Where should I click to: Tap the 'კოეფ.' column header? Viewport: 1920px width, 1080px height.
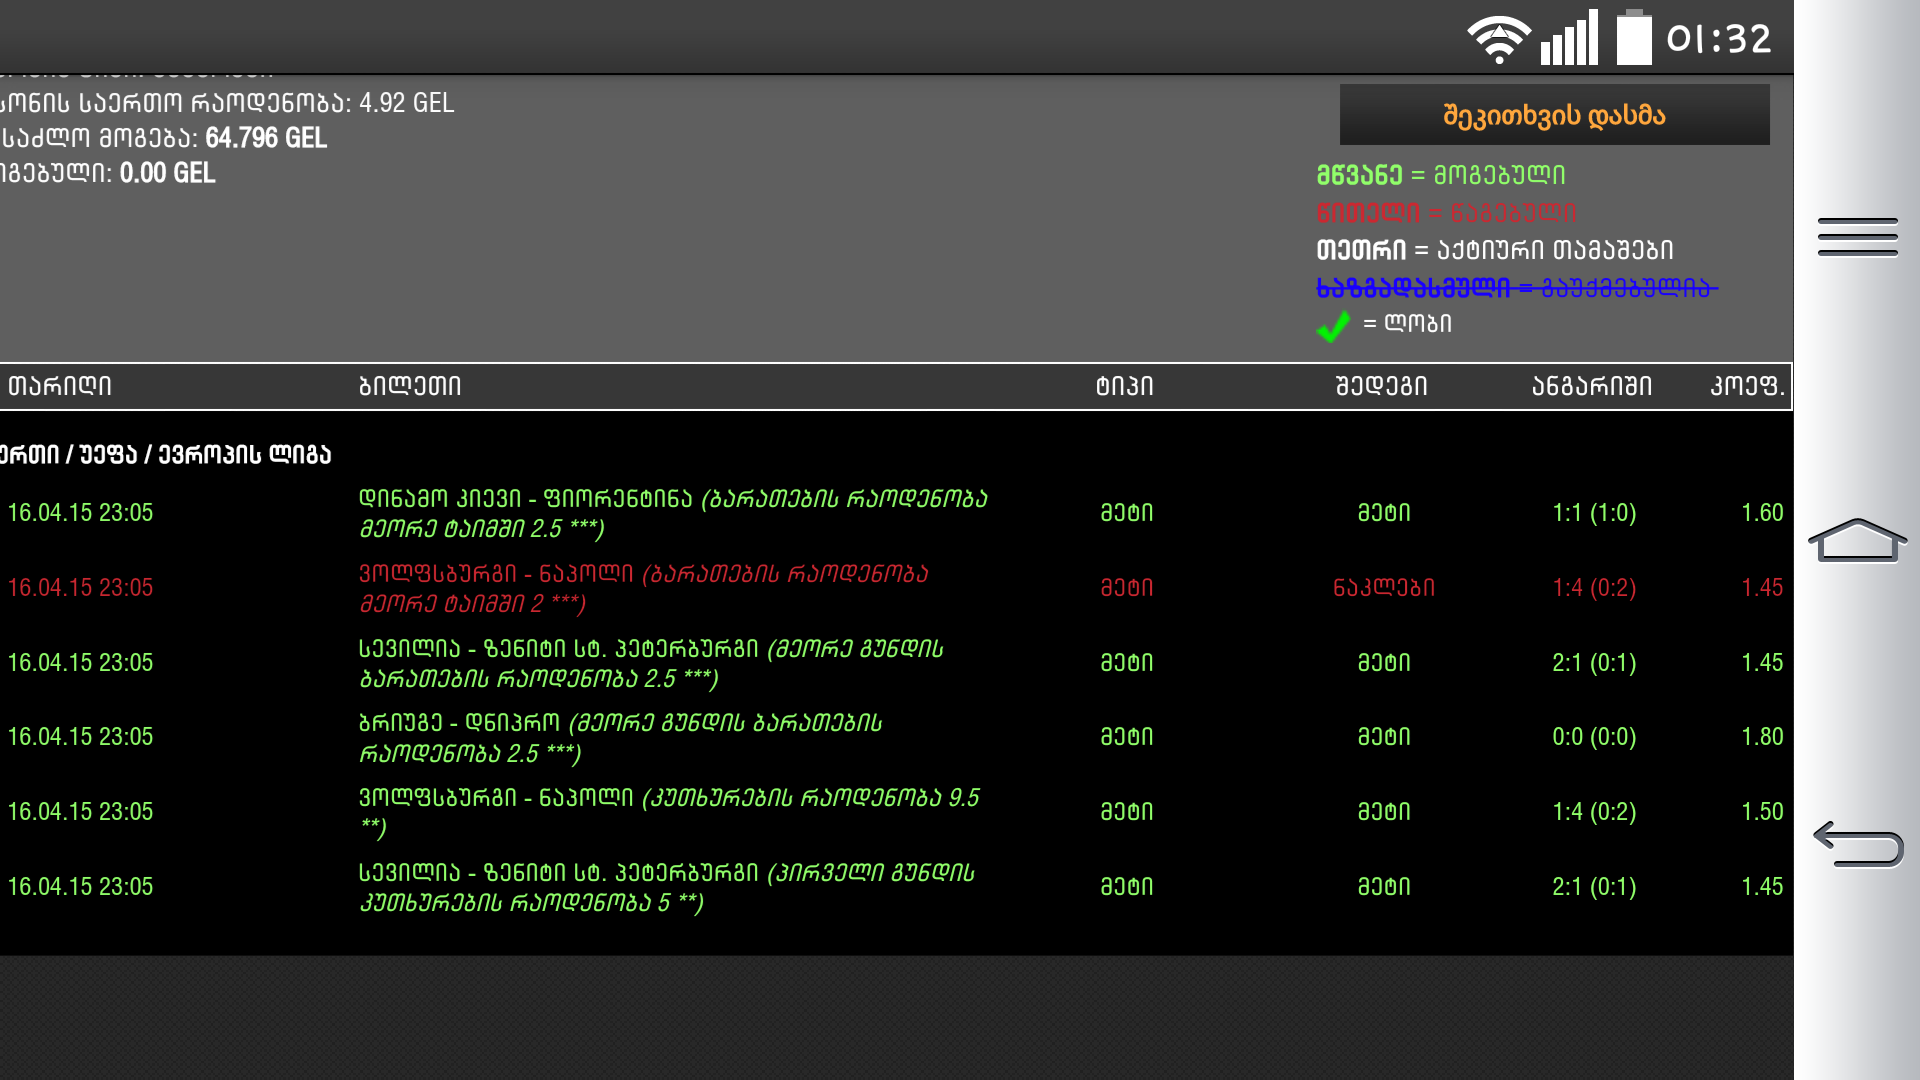(x=1746, y=386)
